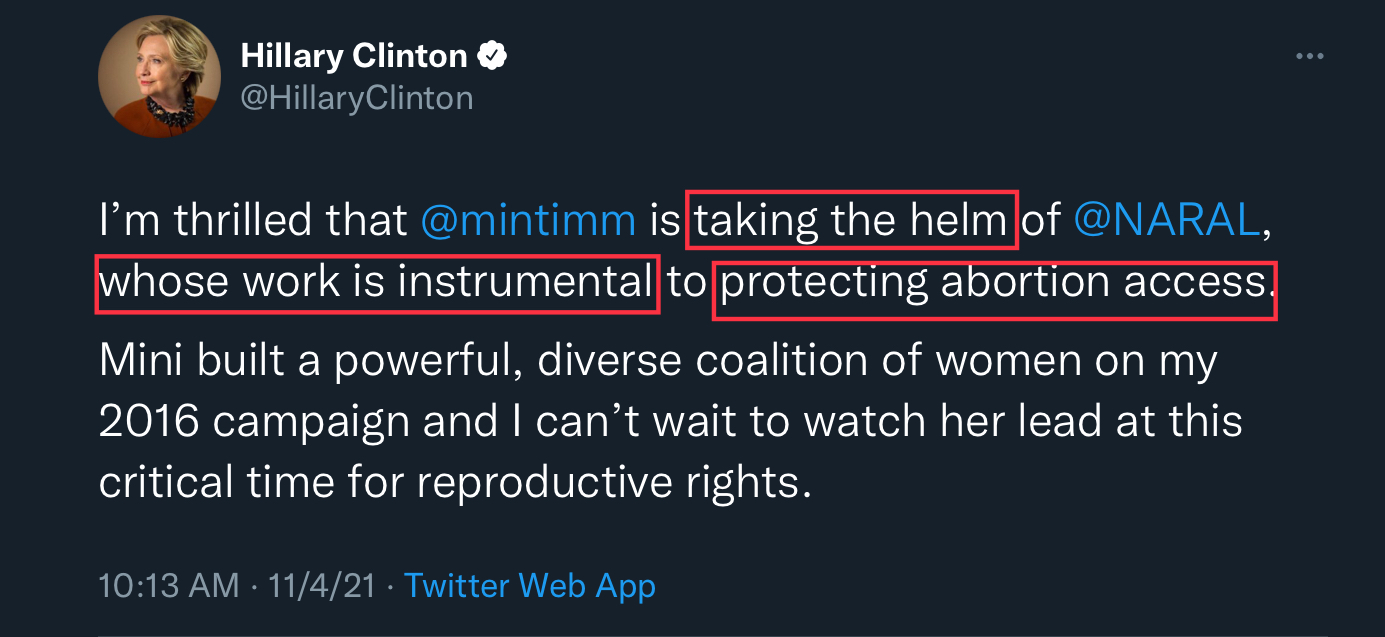Visit the @NARAL mention link
1385x637 pixels.
pyautogui.click(x=1166, y=220)
